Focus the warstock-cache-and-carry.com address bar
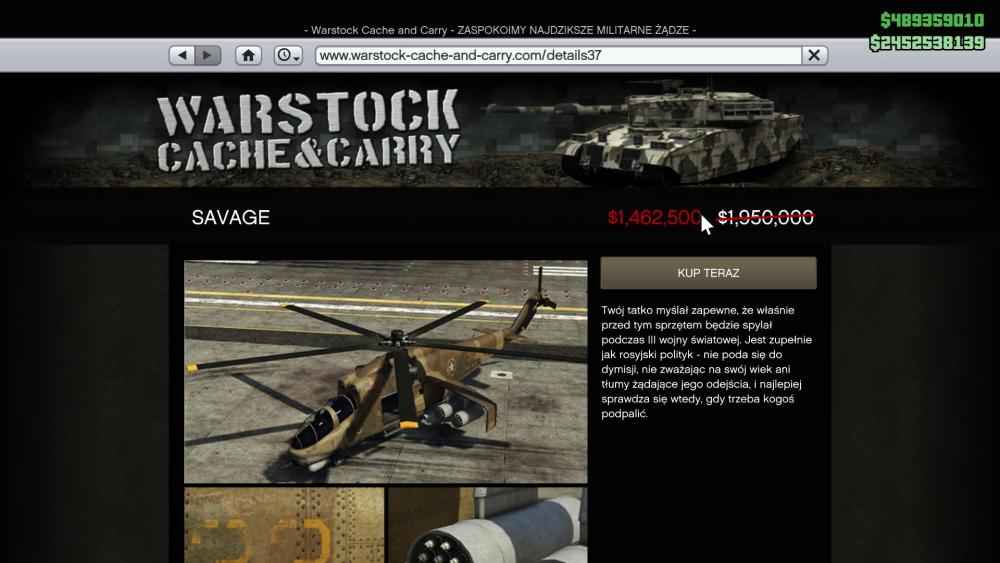 pos(558,55)
